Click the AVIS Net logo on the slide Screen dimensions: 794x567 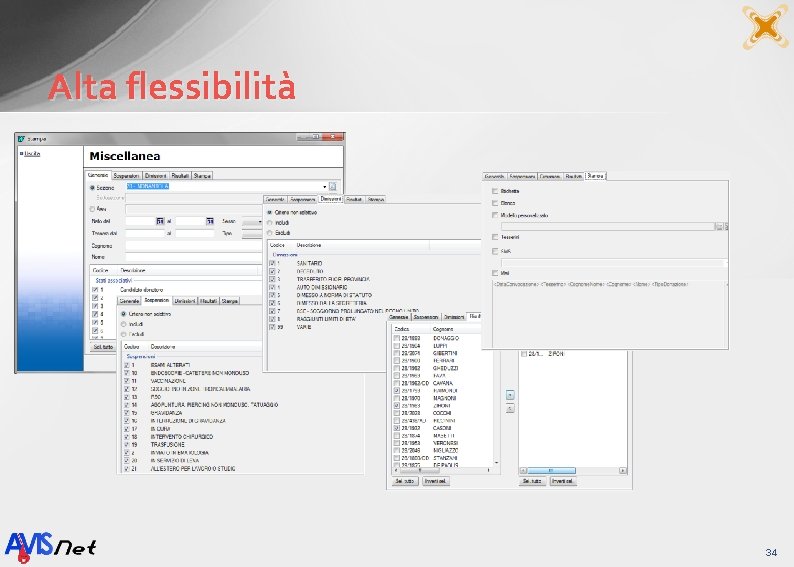click(x=50, y=547)
